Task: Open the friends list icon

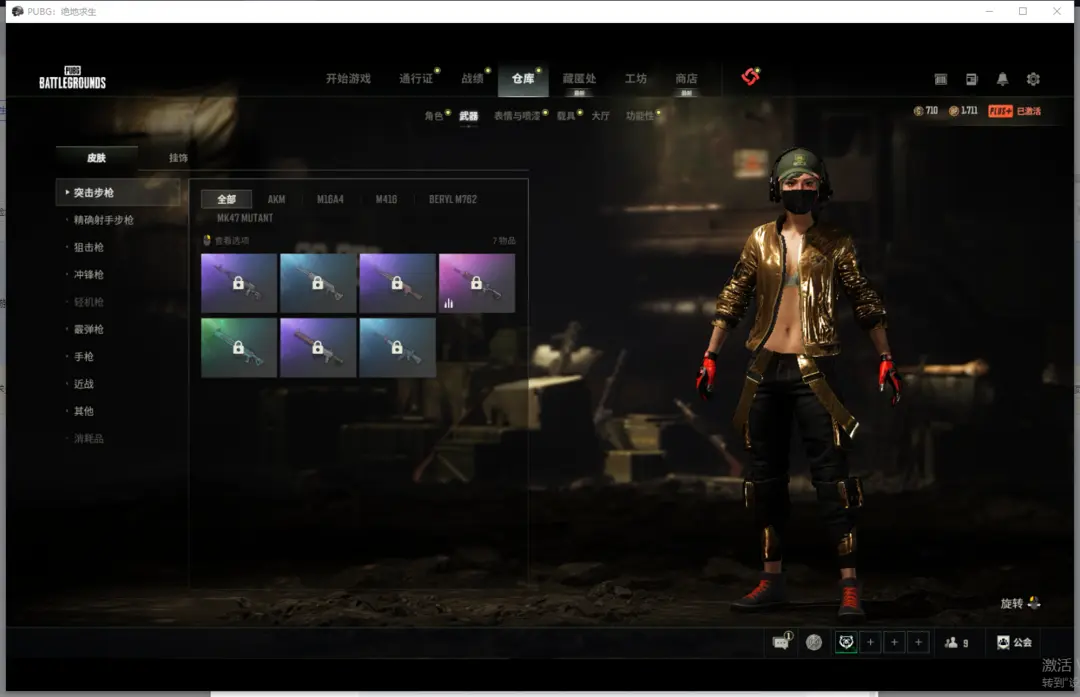Action: click(956, 642)
